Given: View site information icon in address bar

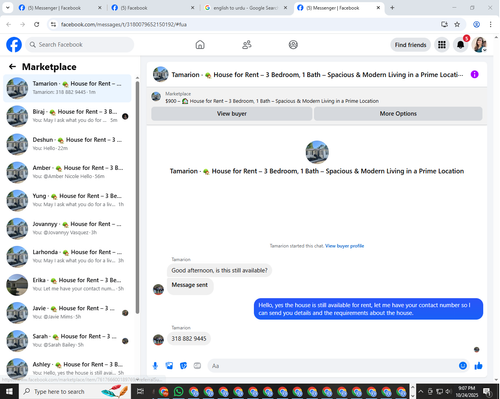Looking at the screenshot, I should 53,24.
